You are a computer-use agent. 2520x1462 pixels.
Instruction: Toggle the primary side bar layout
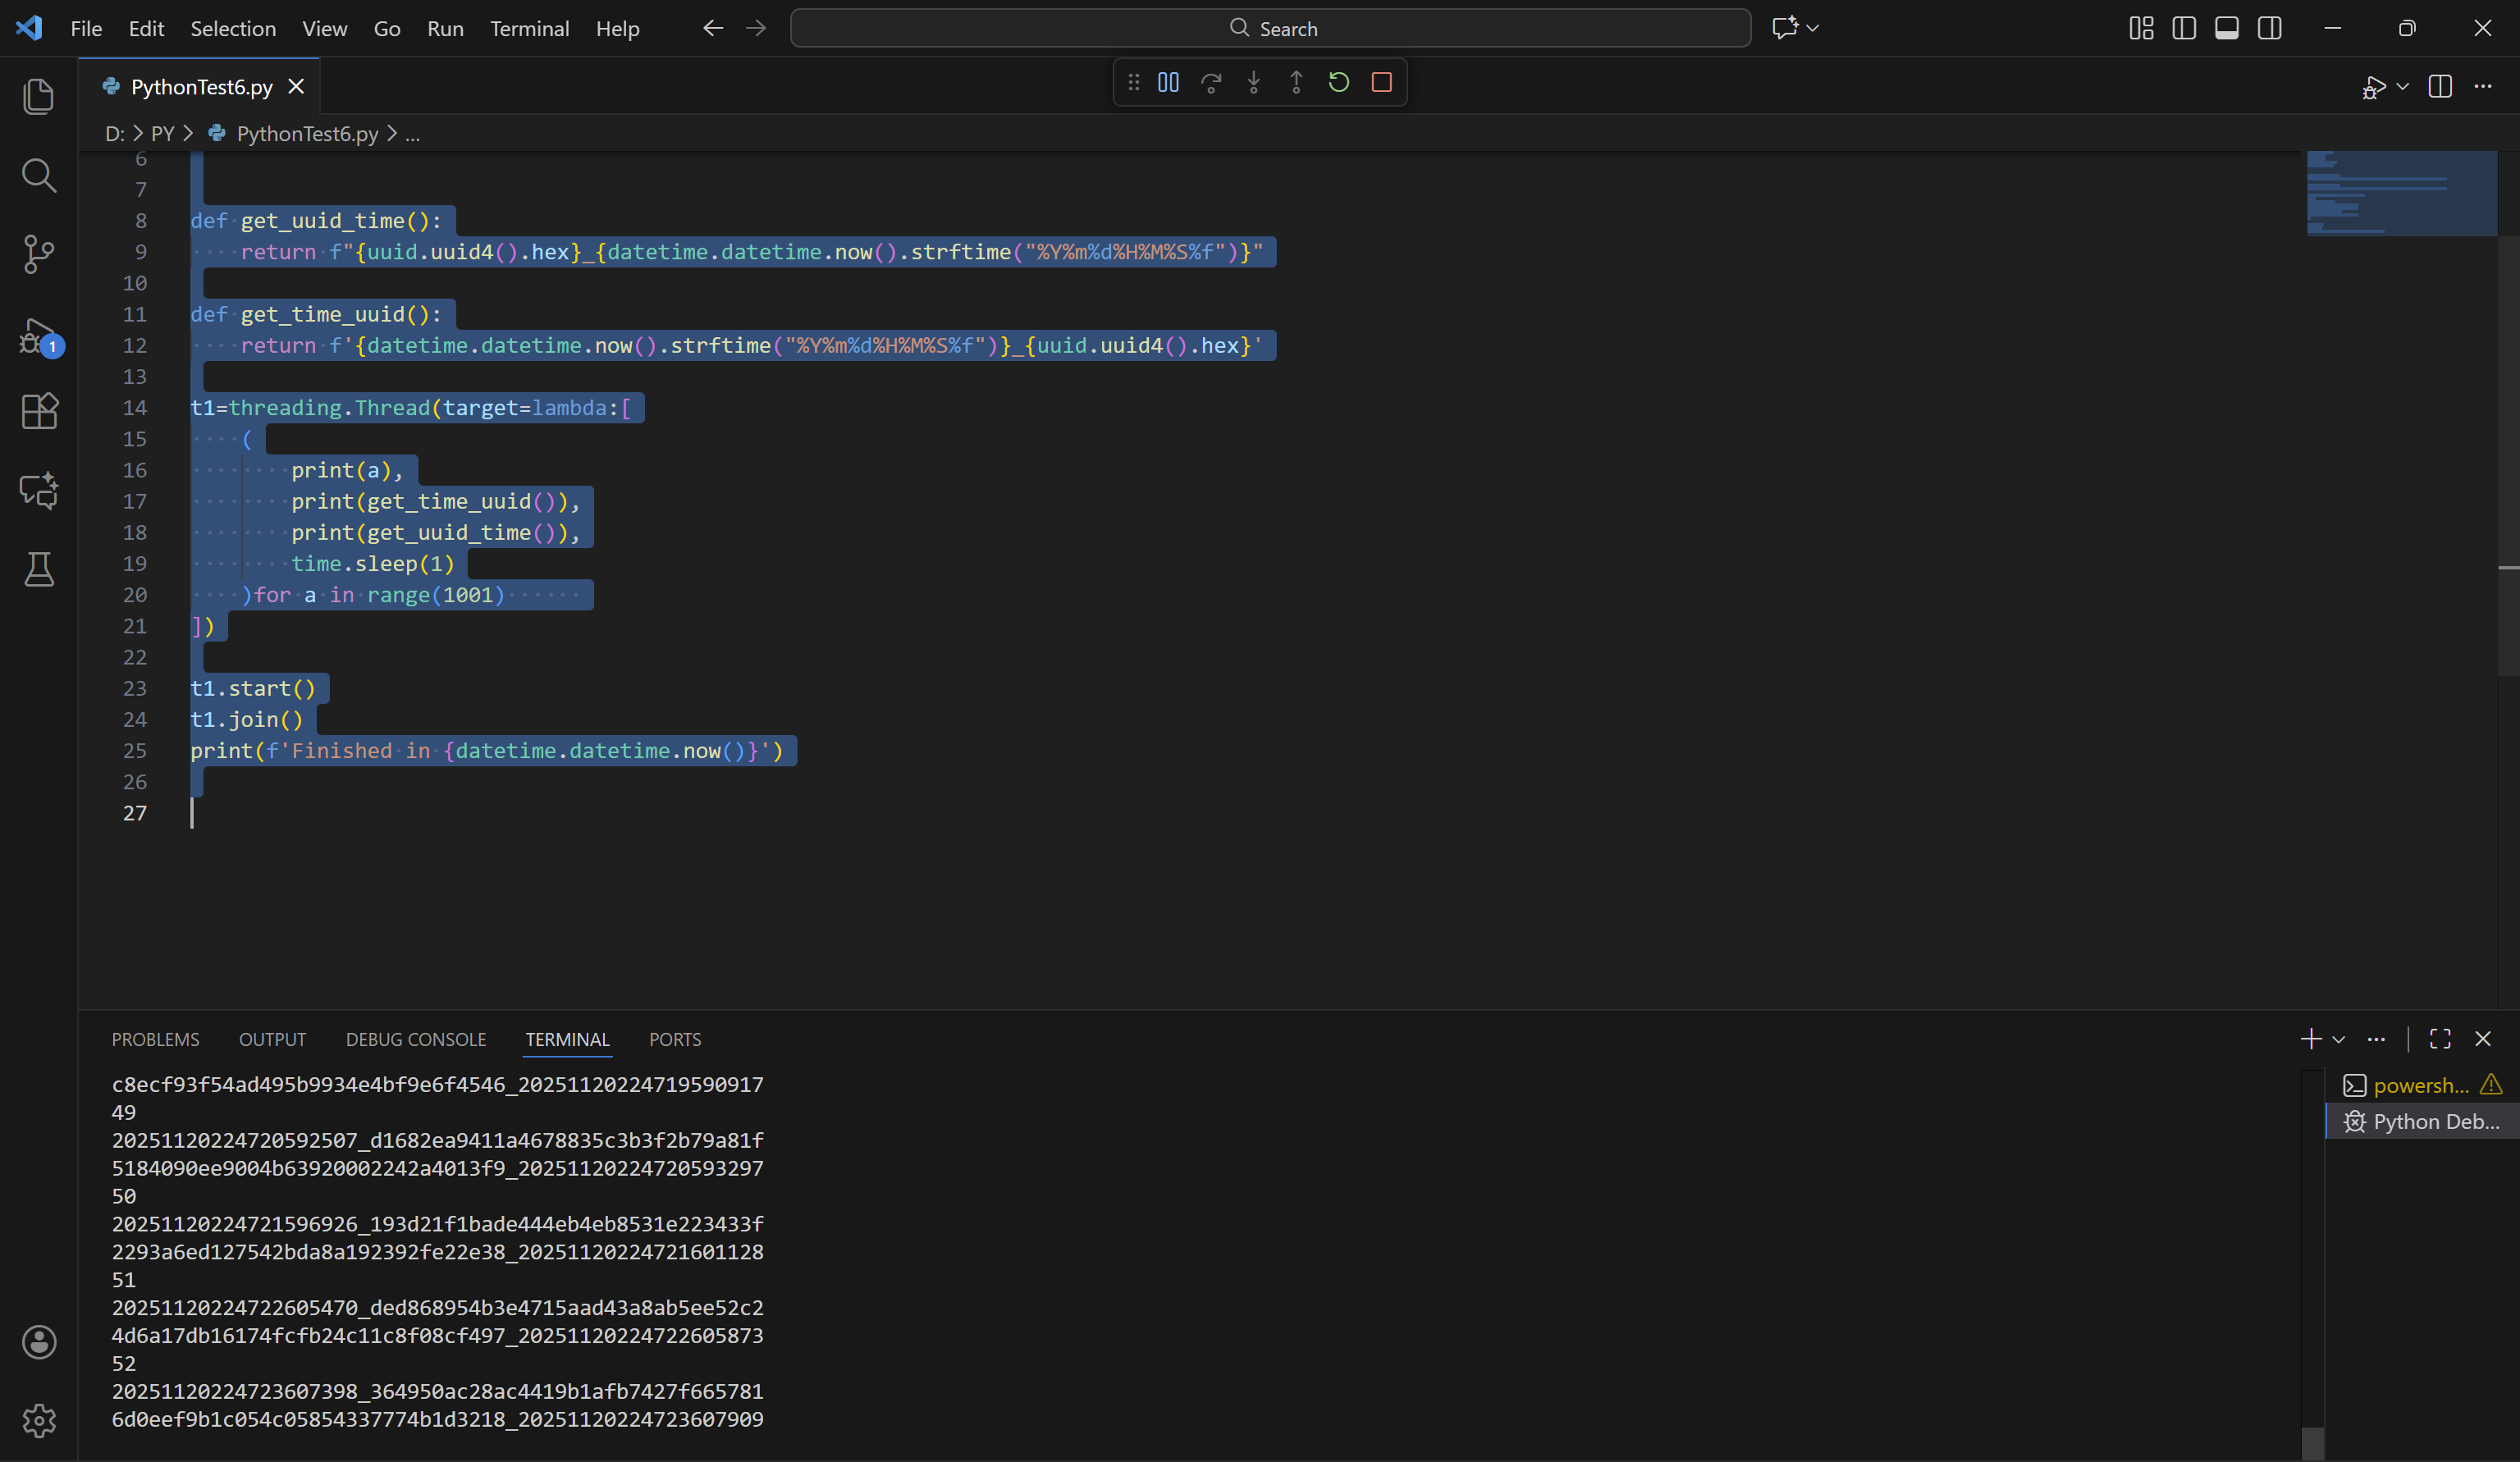[2184, 28]
